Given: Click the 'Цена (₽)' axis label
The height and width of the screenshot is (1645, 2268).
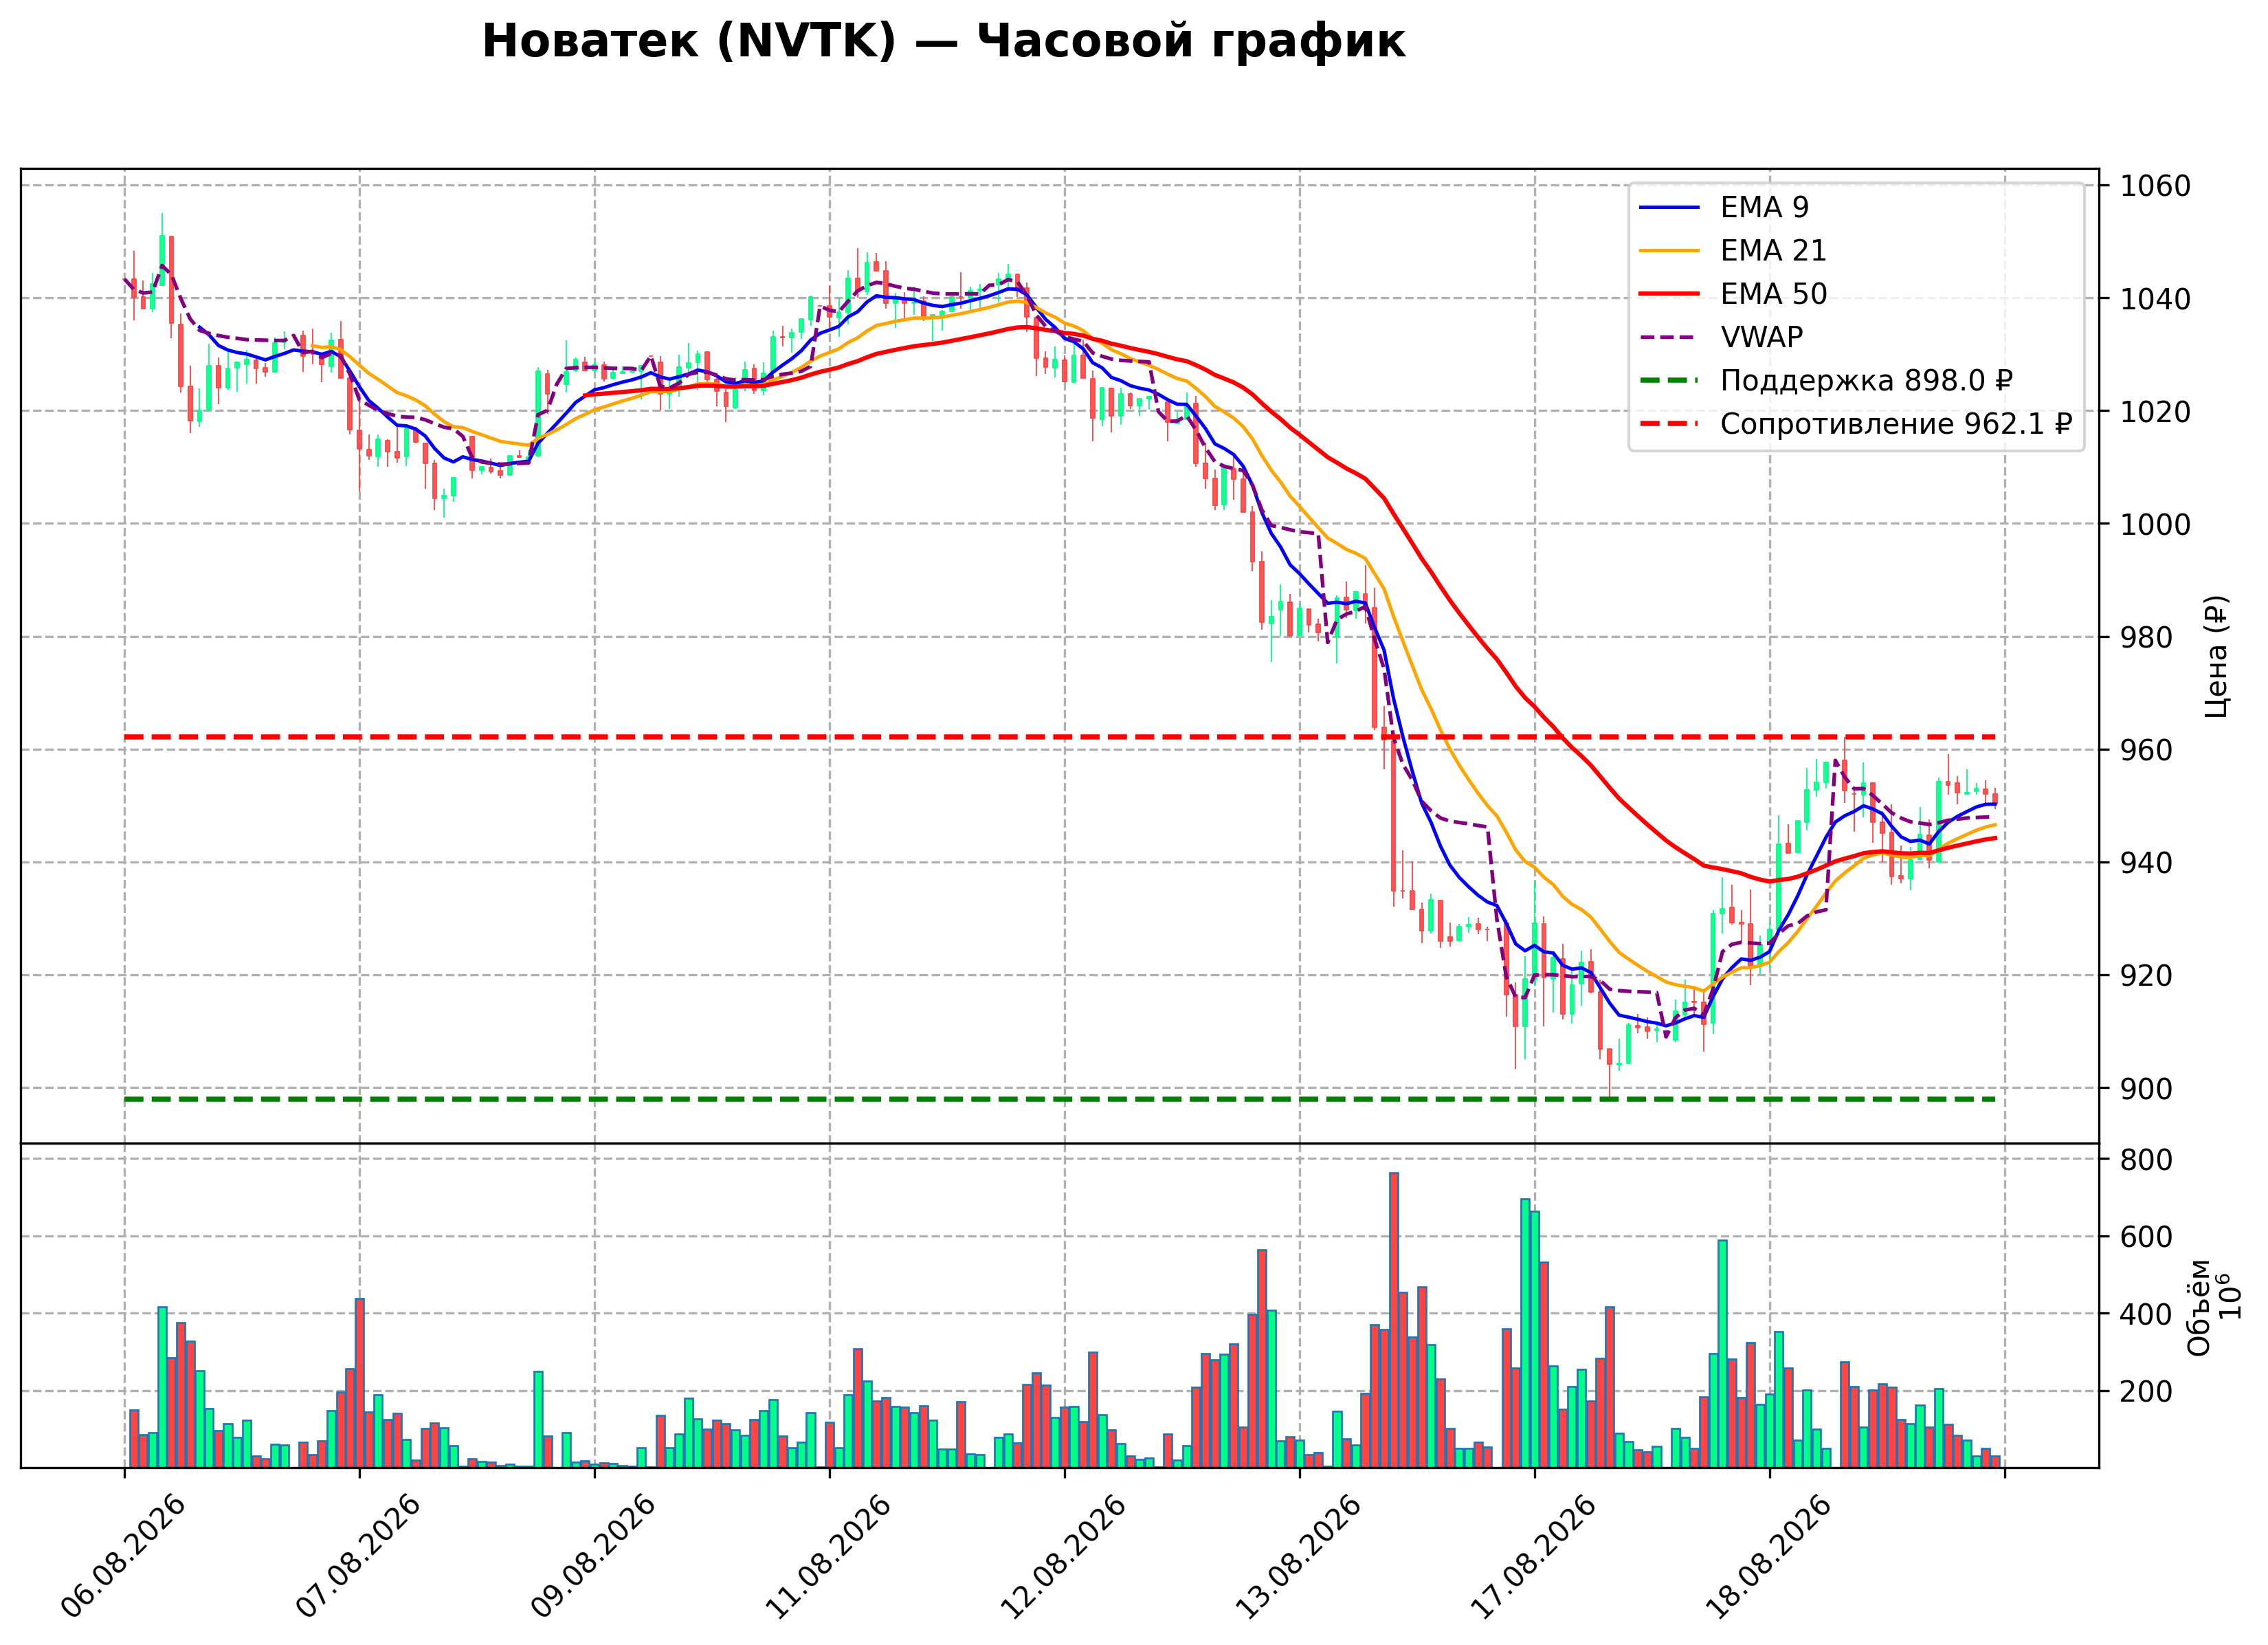Looking at the screenshot, I should click(2217, 656).
